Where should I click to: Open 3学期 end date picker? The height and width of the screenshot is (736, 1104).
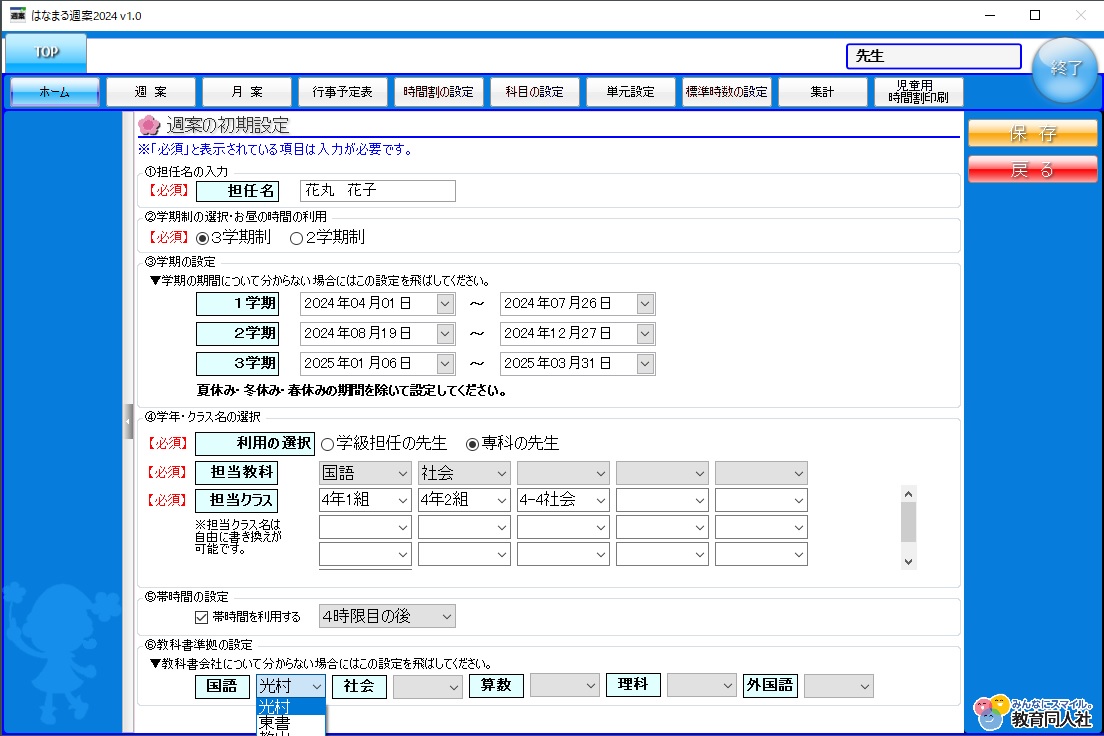tap(645, 363)
